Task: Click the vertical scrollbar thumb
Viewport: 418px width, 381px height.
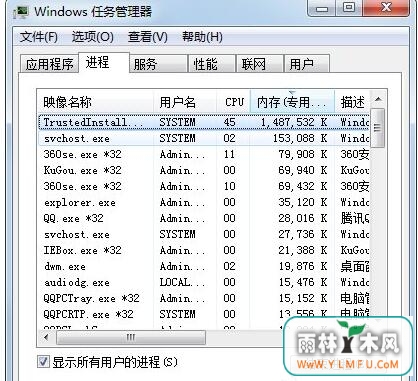Action: coord(378,128)
